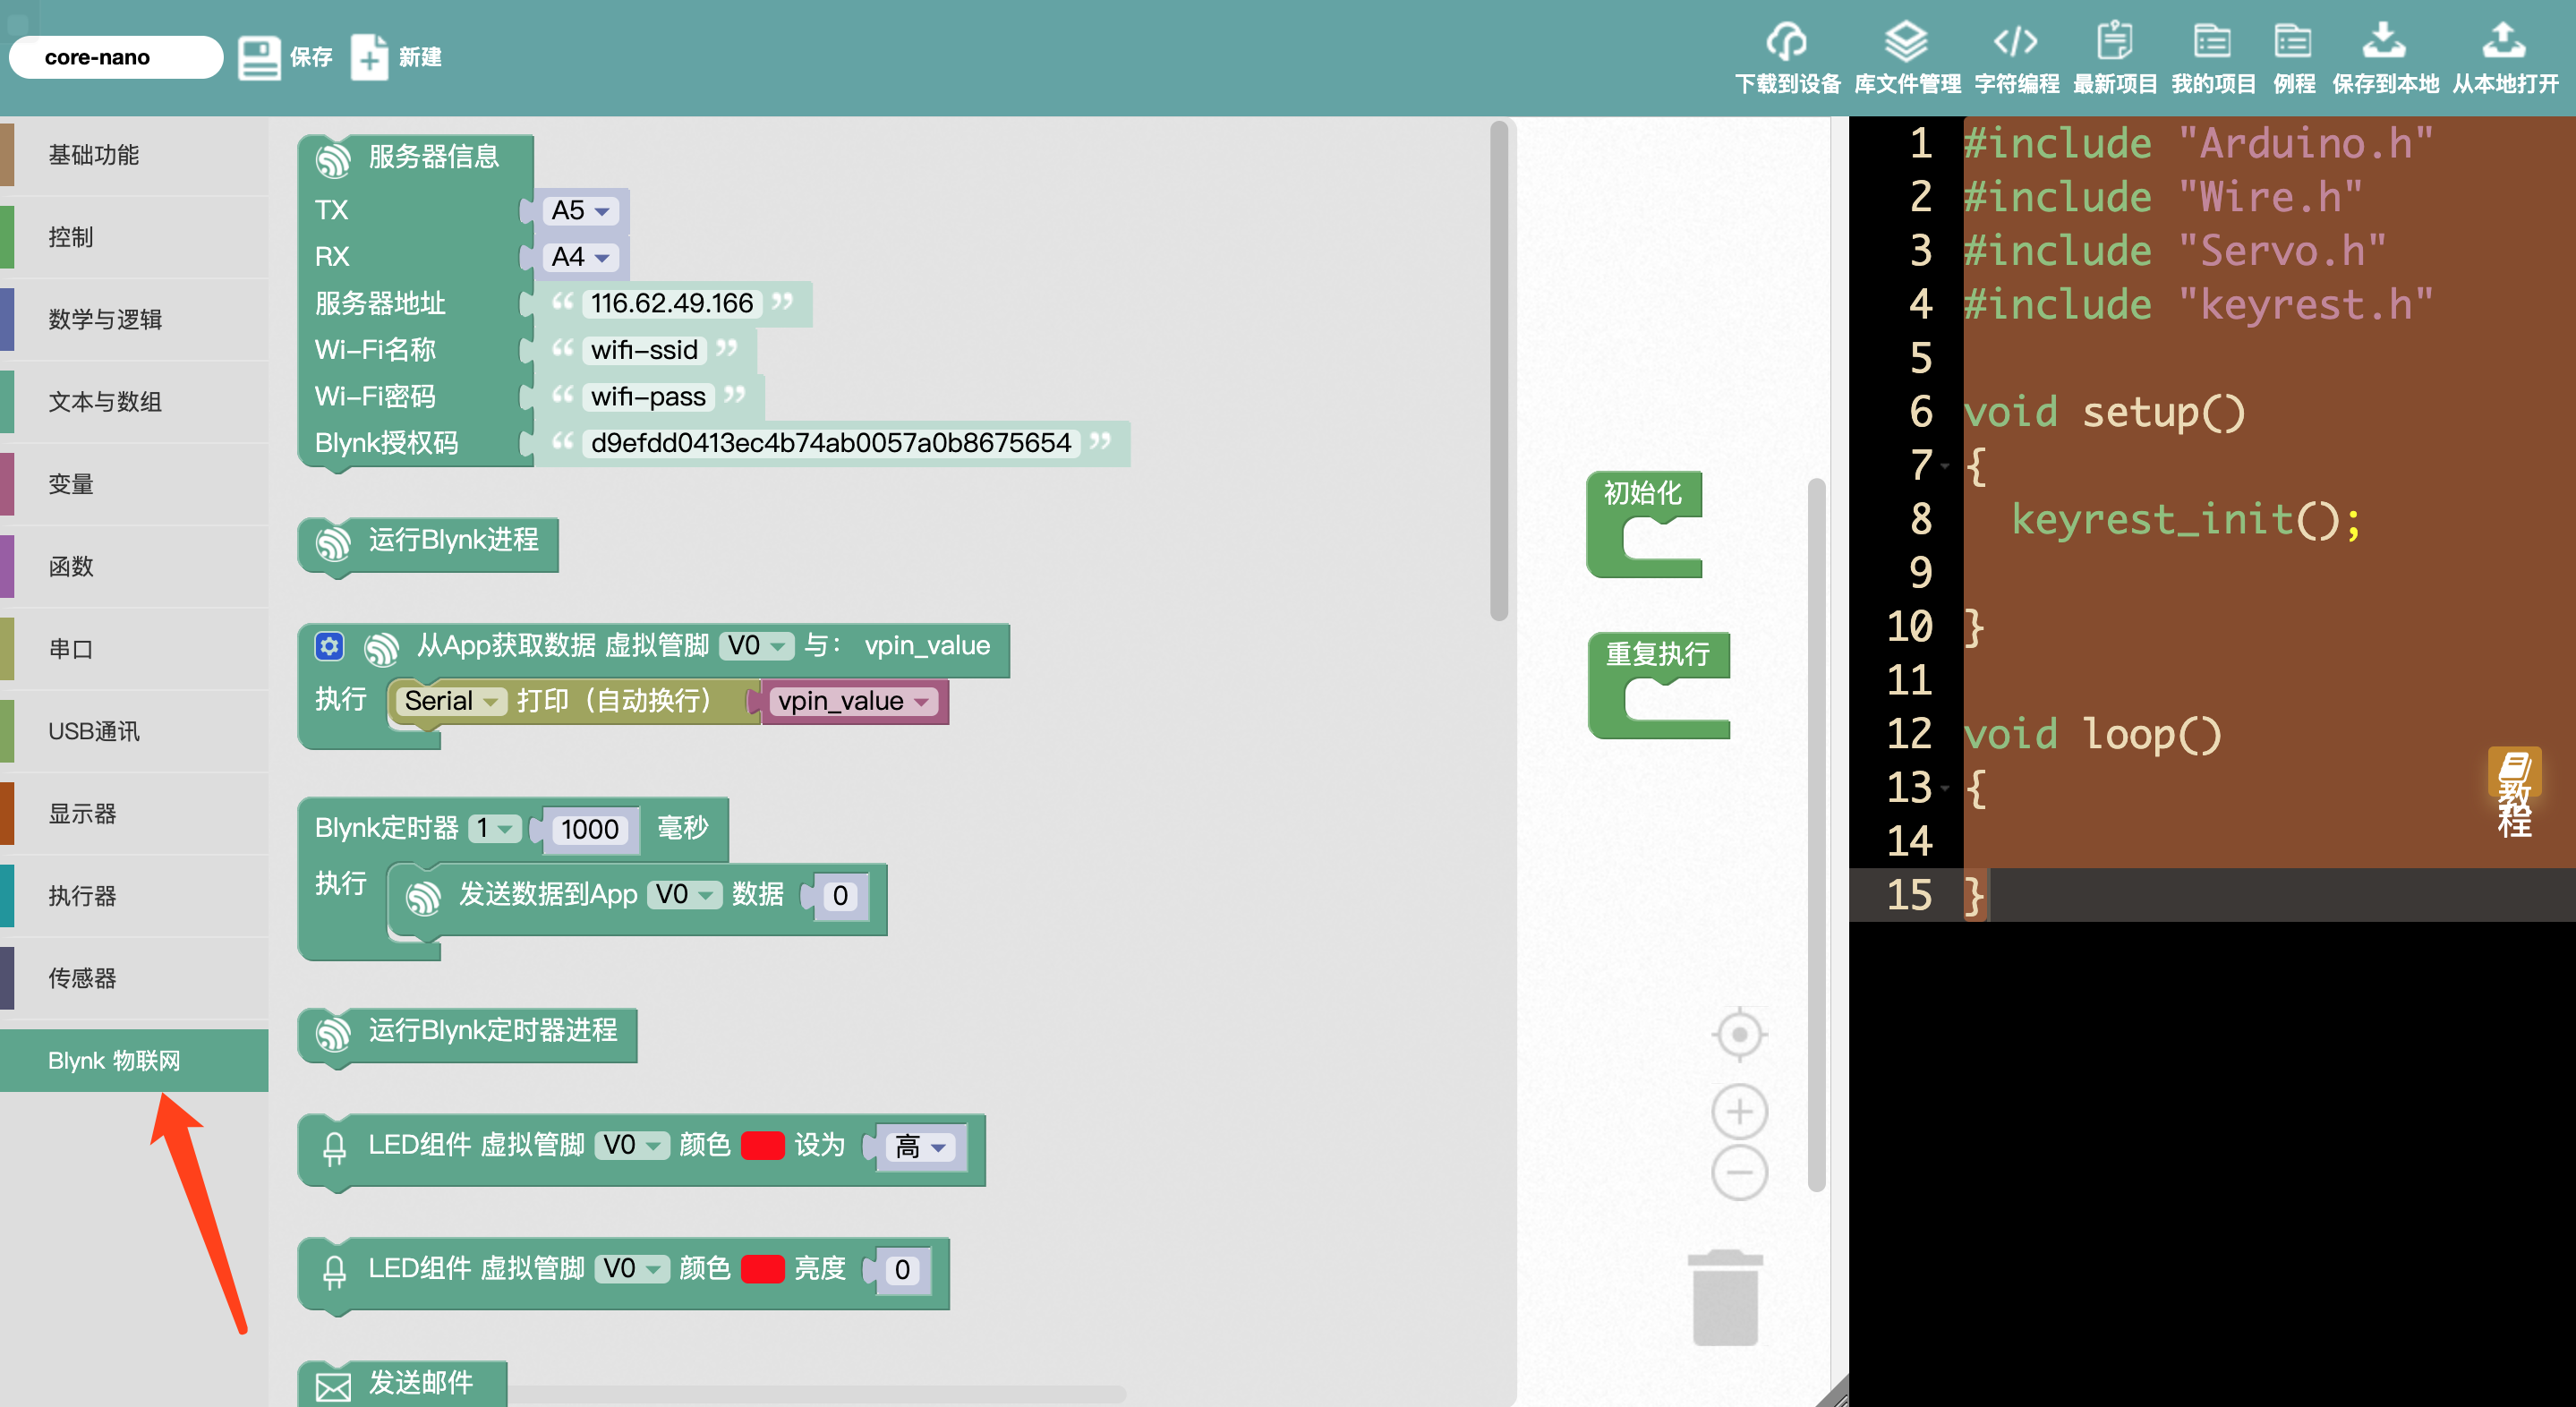The width and height of the screenshot is (2576, 1407).
Task: Edit the 1000 毫秒 timer value
Action: coord(590,829)
